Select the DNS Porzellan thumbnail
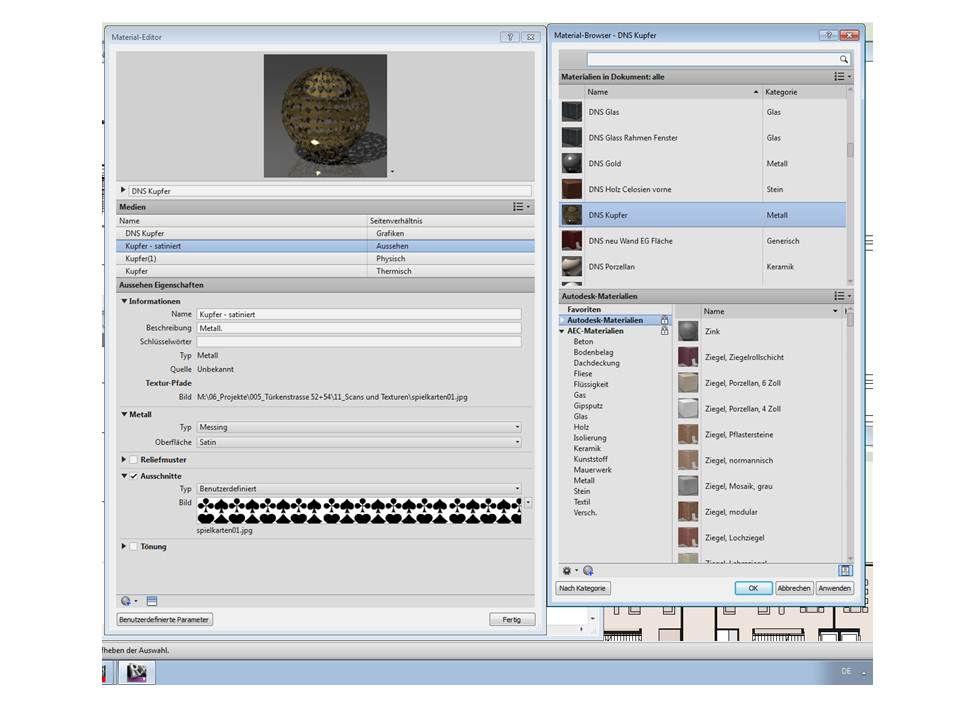Image resolution: width=960 pixels, height=720 pixels. [x=572, y=266]
